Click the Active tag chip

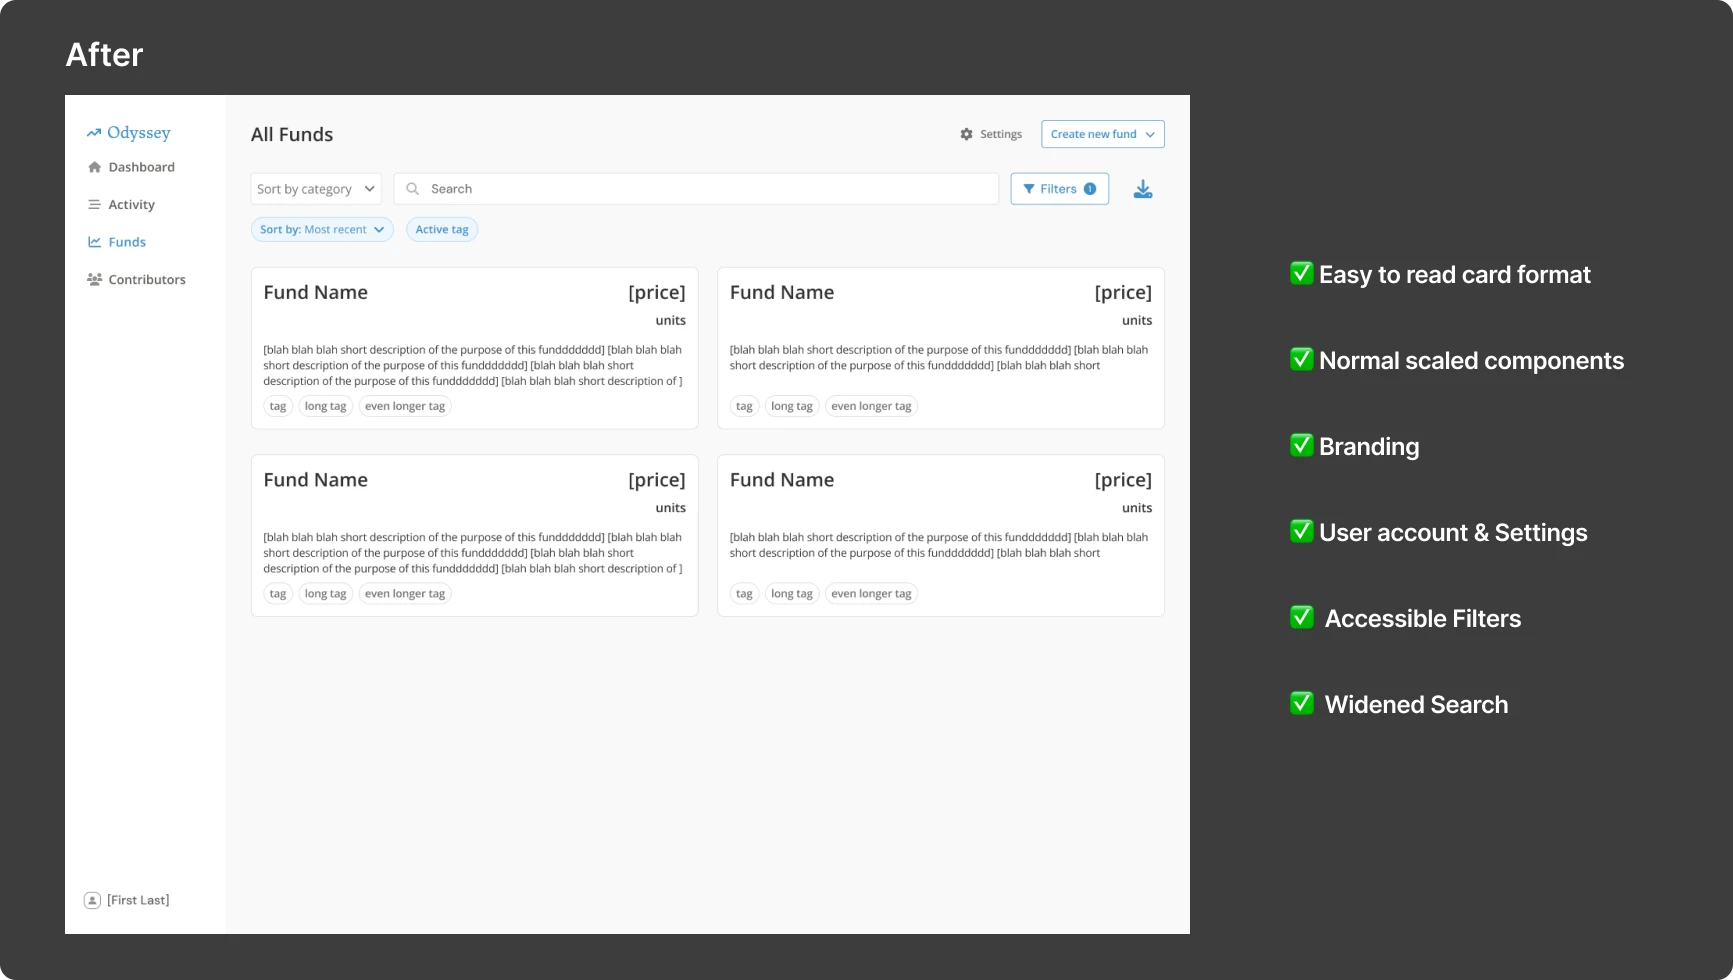click(x=442, y=230)
